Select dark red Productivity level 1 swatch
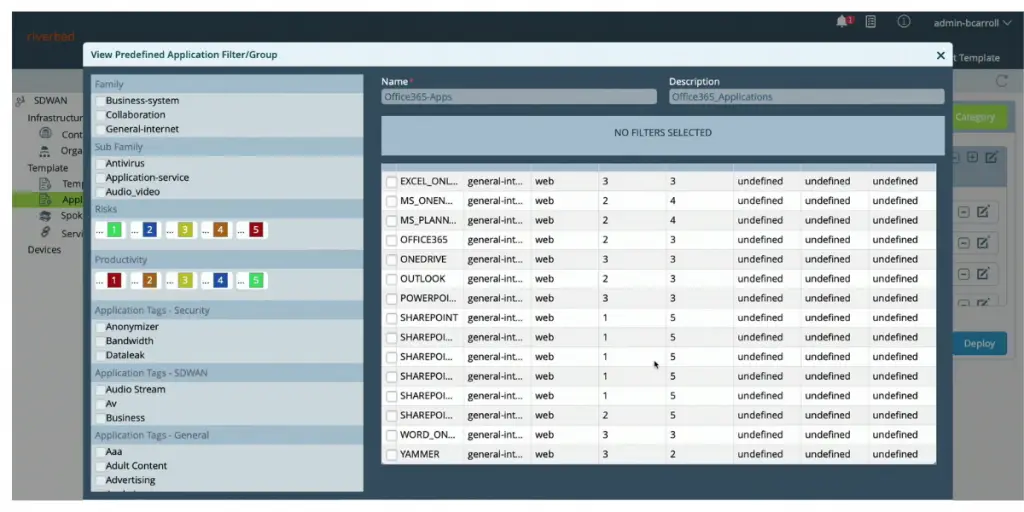Viewport: 1024px width, 512px height. click(114, 281)
